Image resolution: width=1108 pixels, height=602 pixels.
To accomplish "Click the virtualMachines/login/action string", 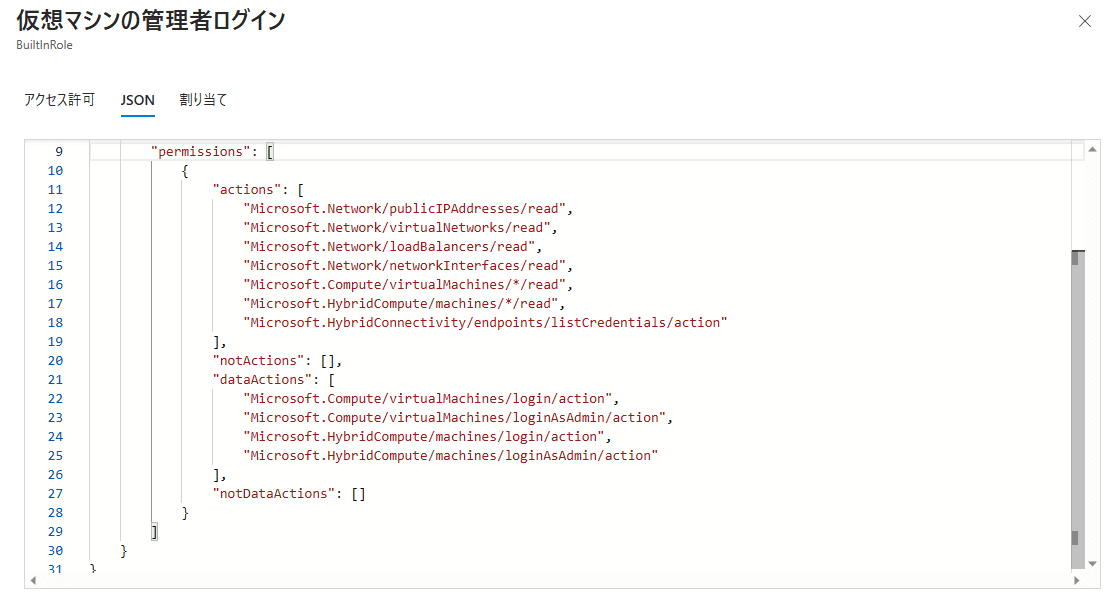I will point(428,399).
